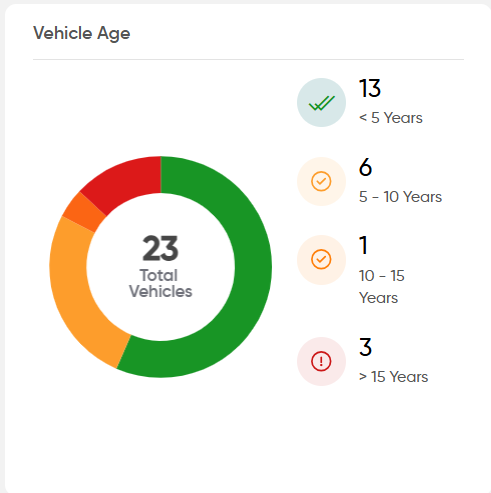Click the '< 5 Years' label
491x493 pixels.
coord(391,118)
